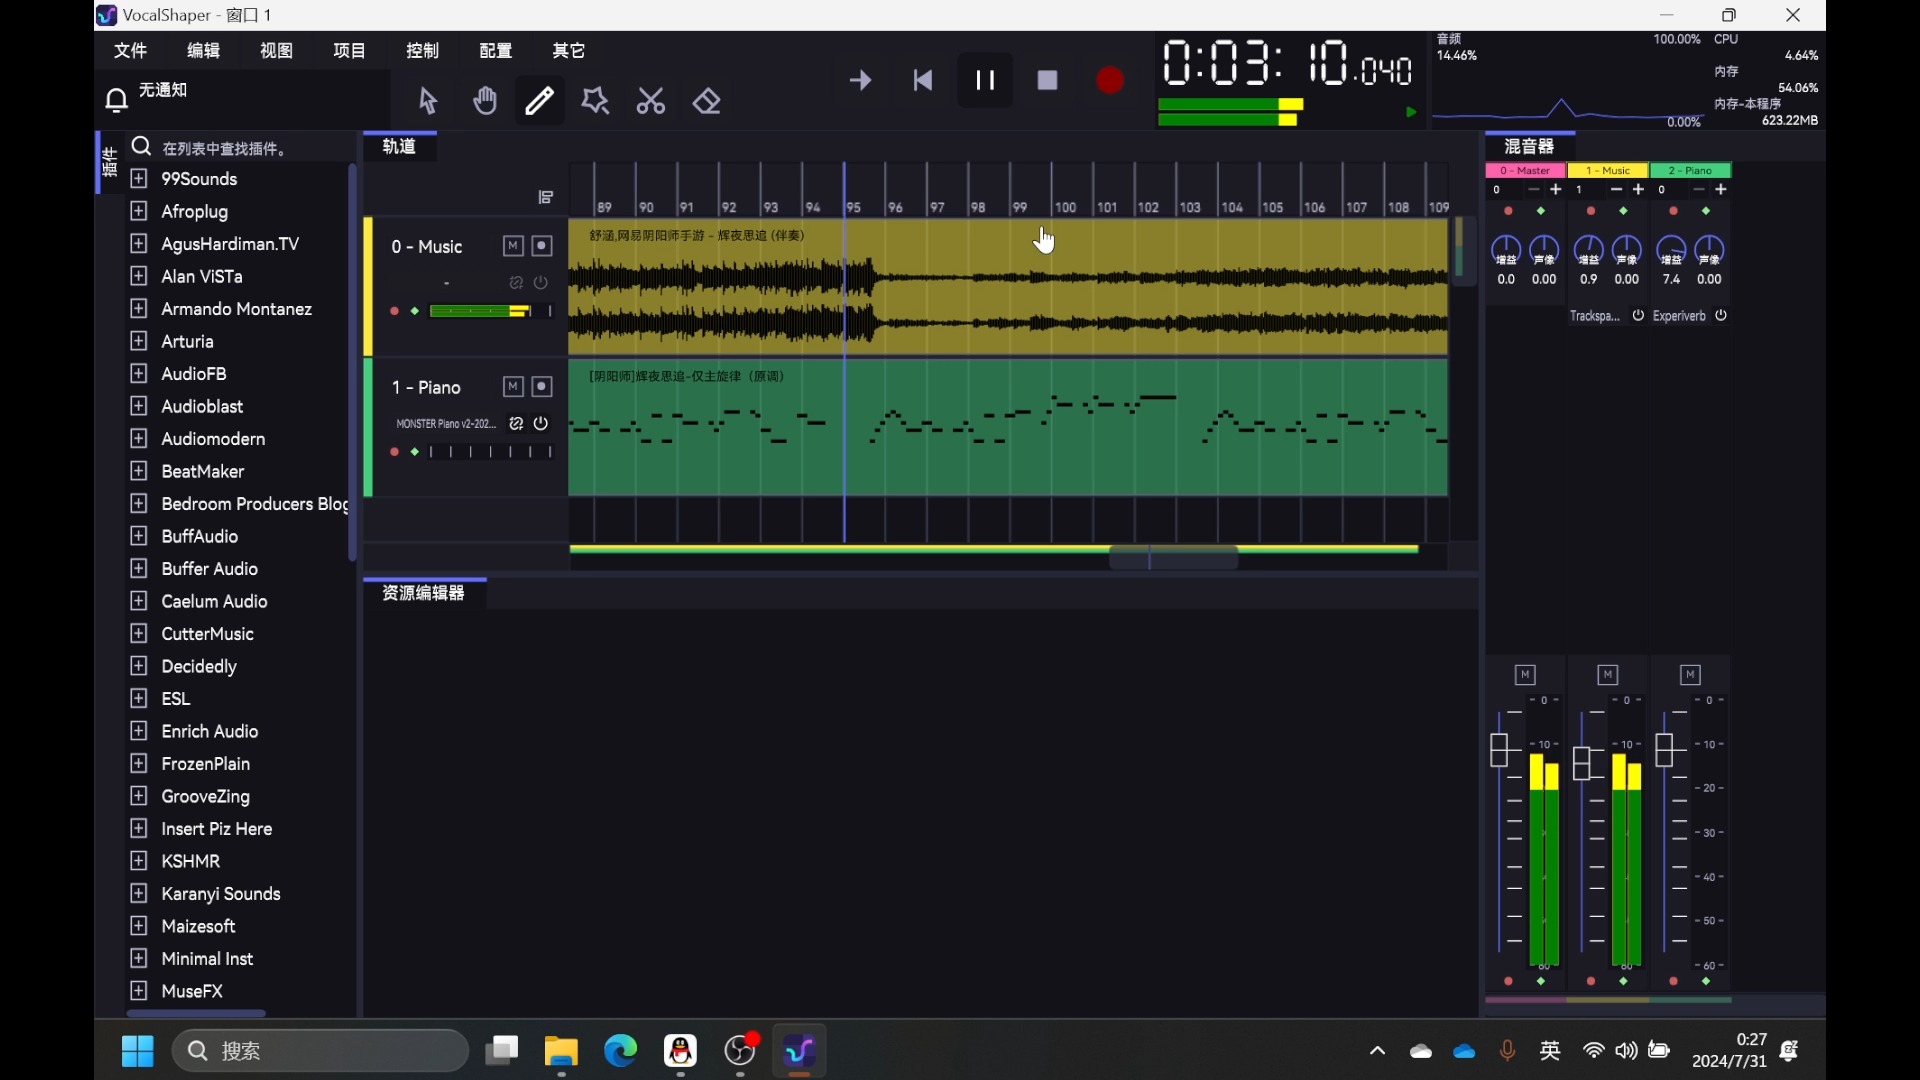Open the 文件 menu

click(x=131, y=51)
